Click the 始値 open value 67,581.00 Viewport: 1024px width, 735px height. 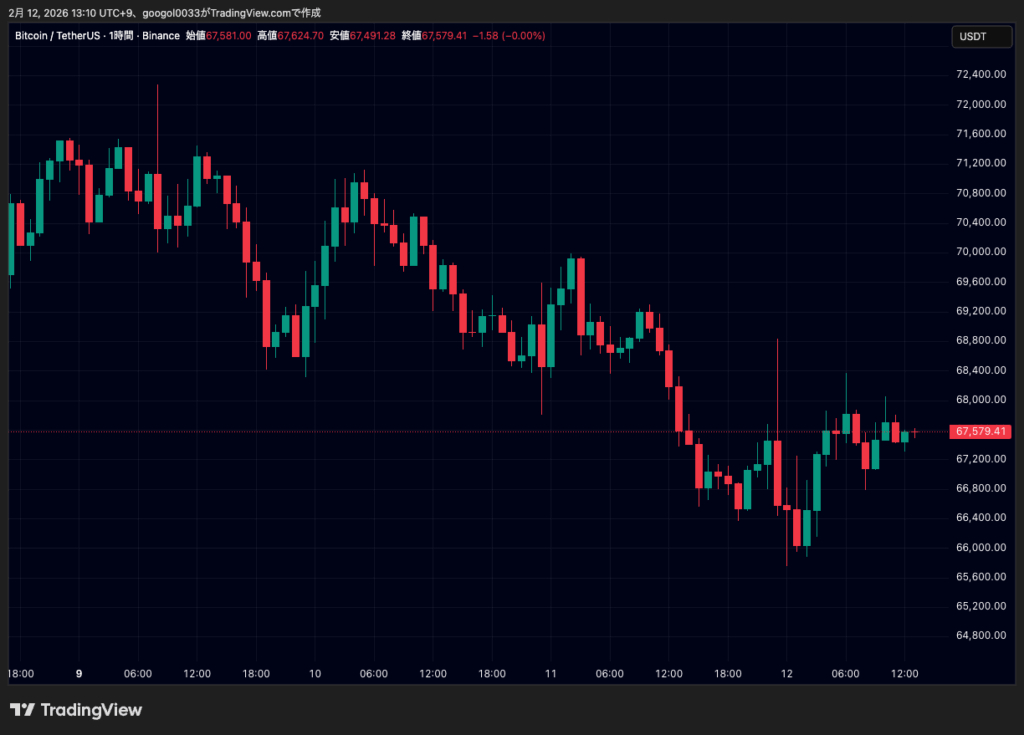(228, 36)
